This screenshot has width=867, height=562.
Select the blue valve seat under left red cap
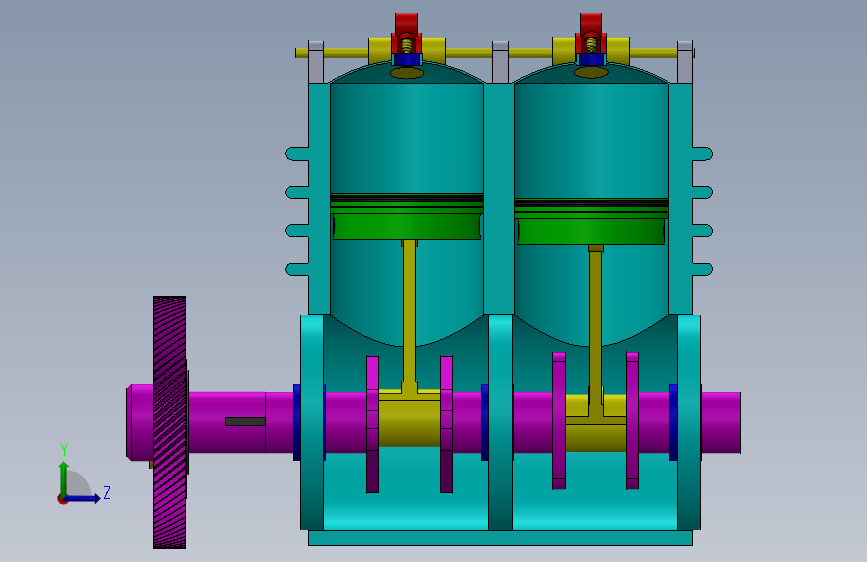click(x=406, y=59)
